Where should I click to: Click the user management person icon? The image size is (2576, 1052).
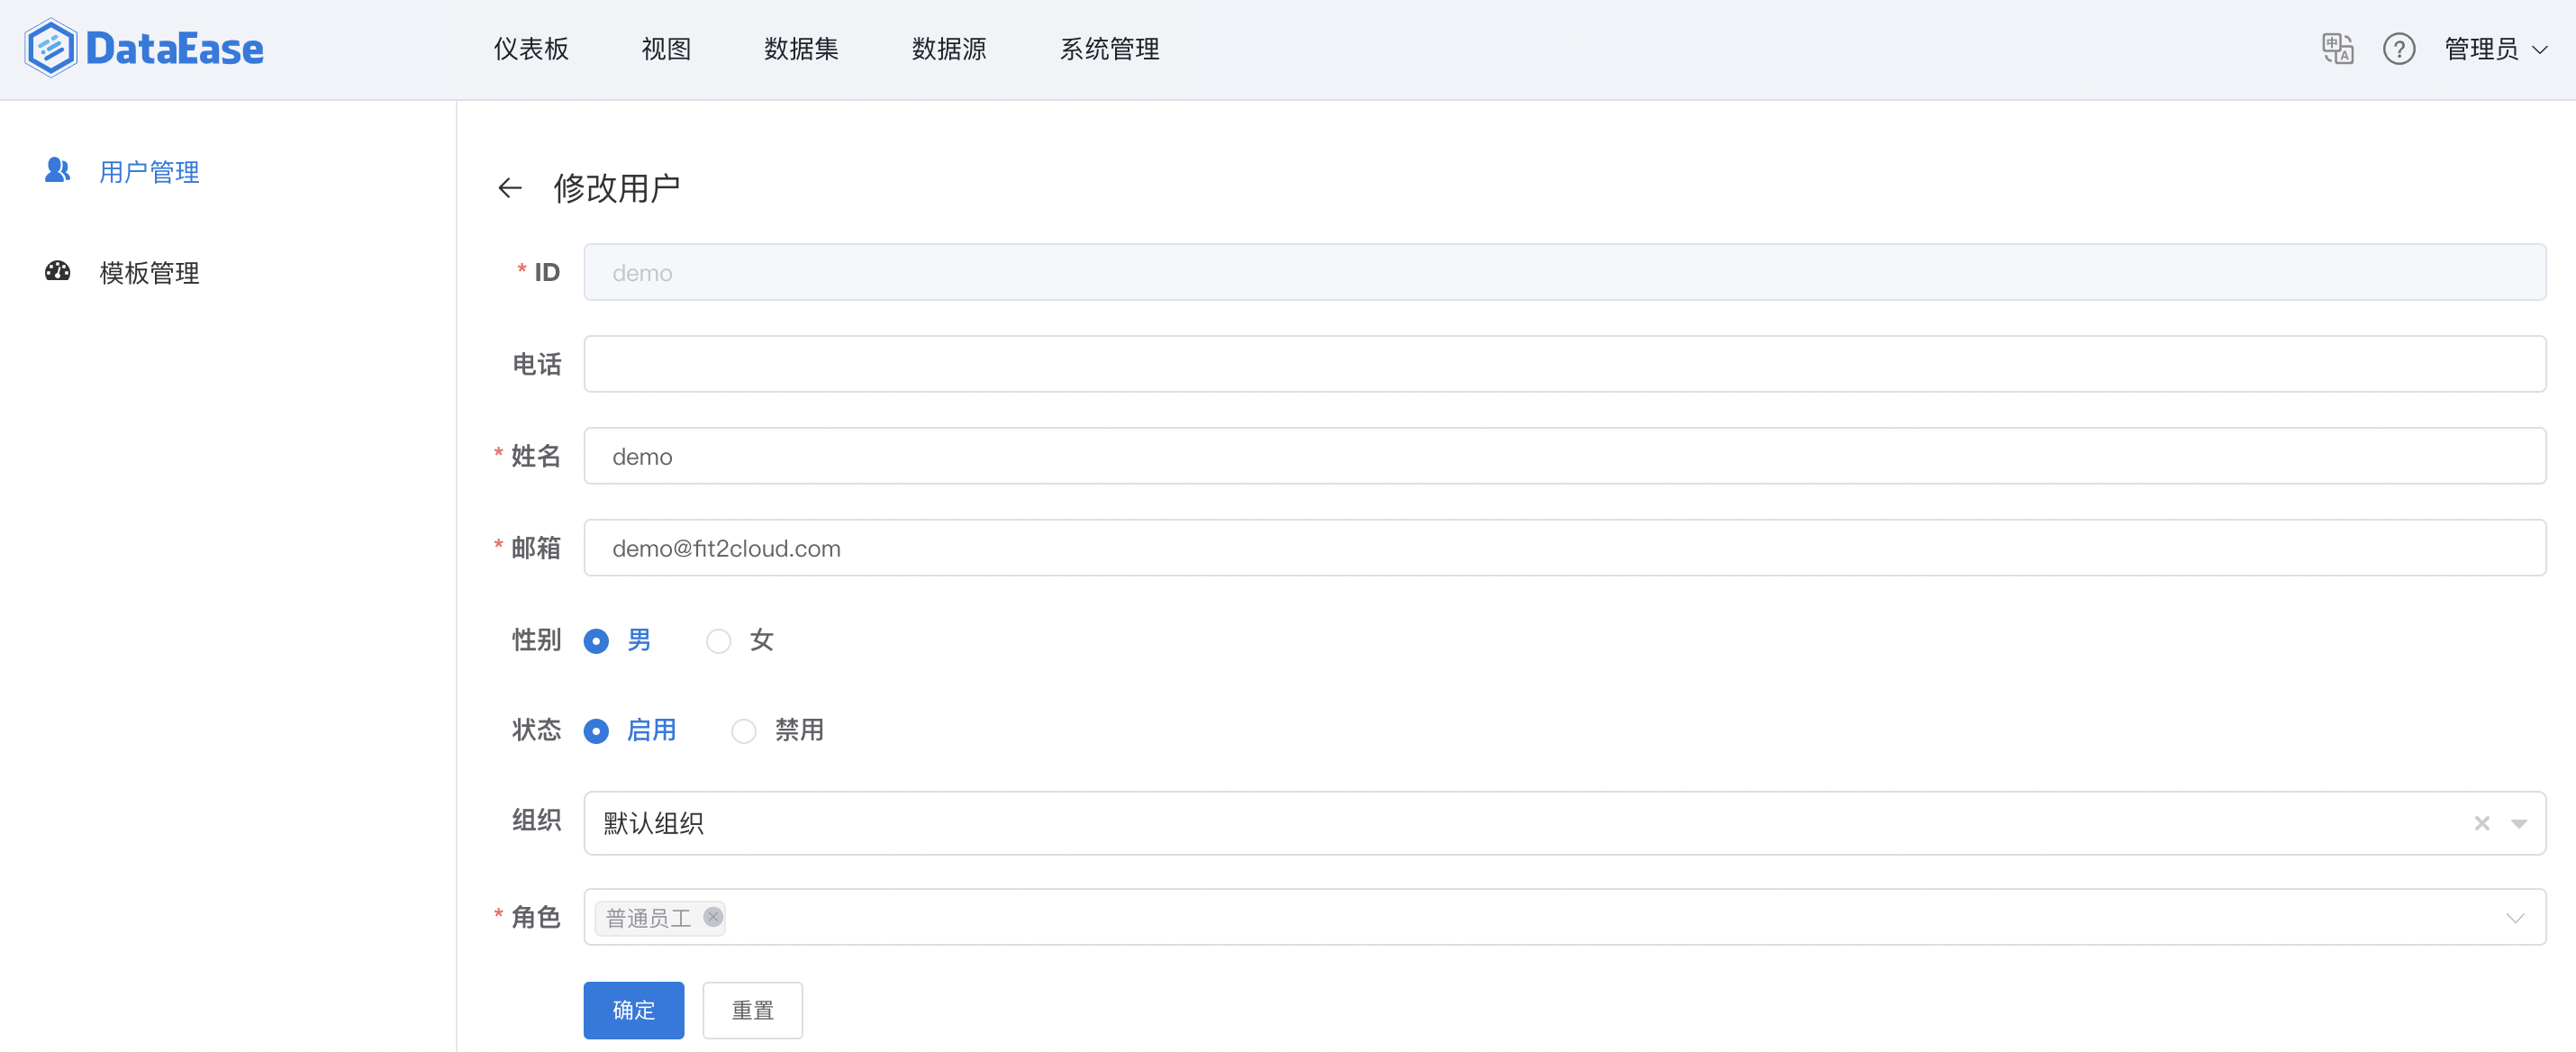pos(57,171)
